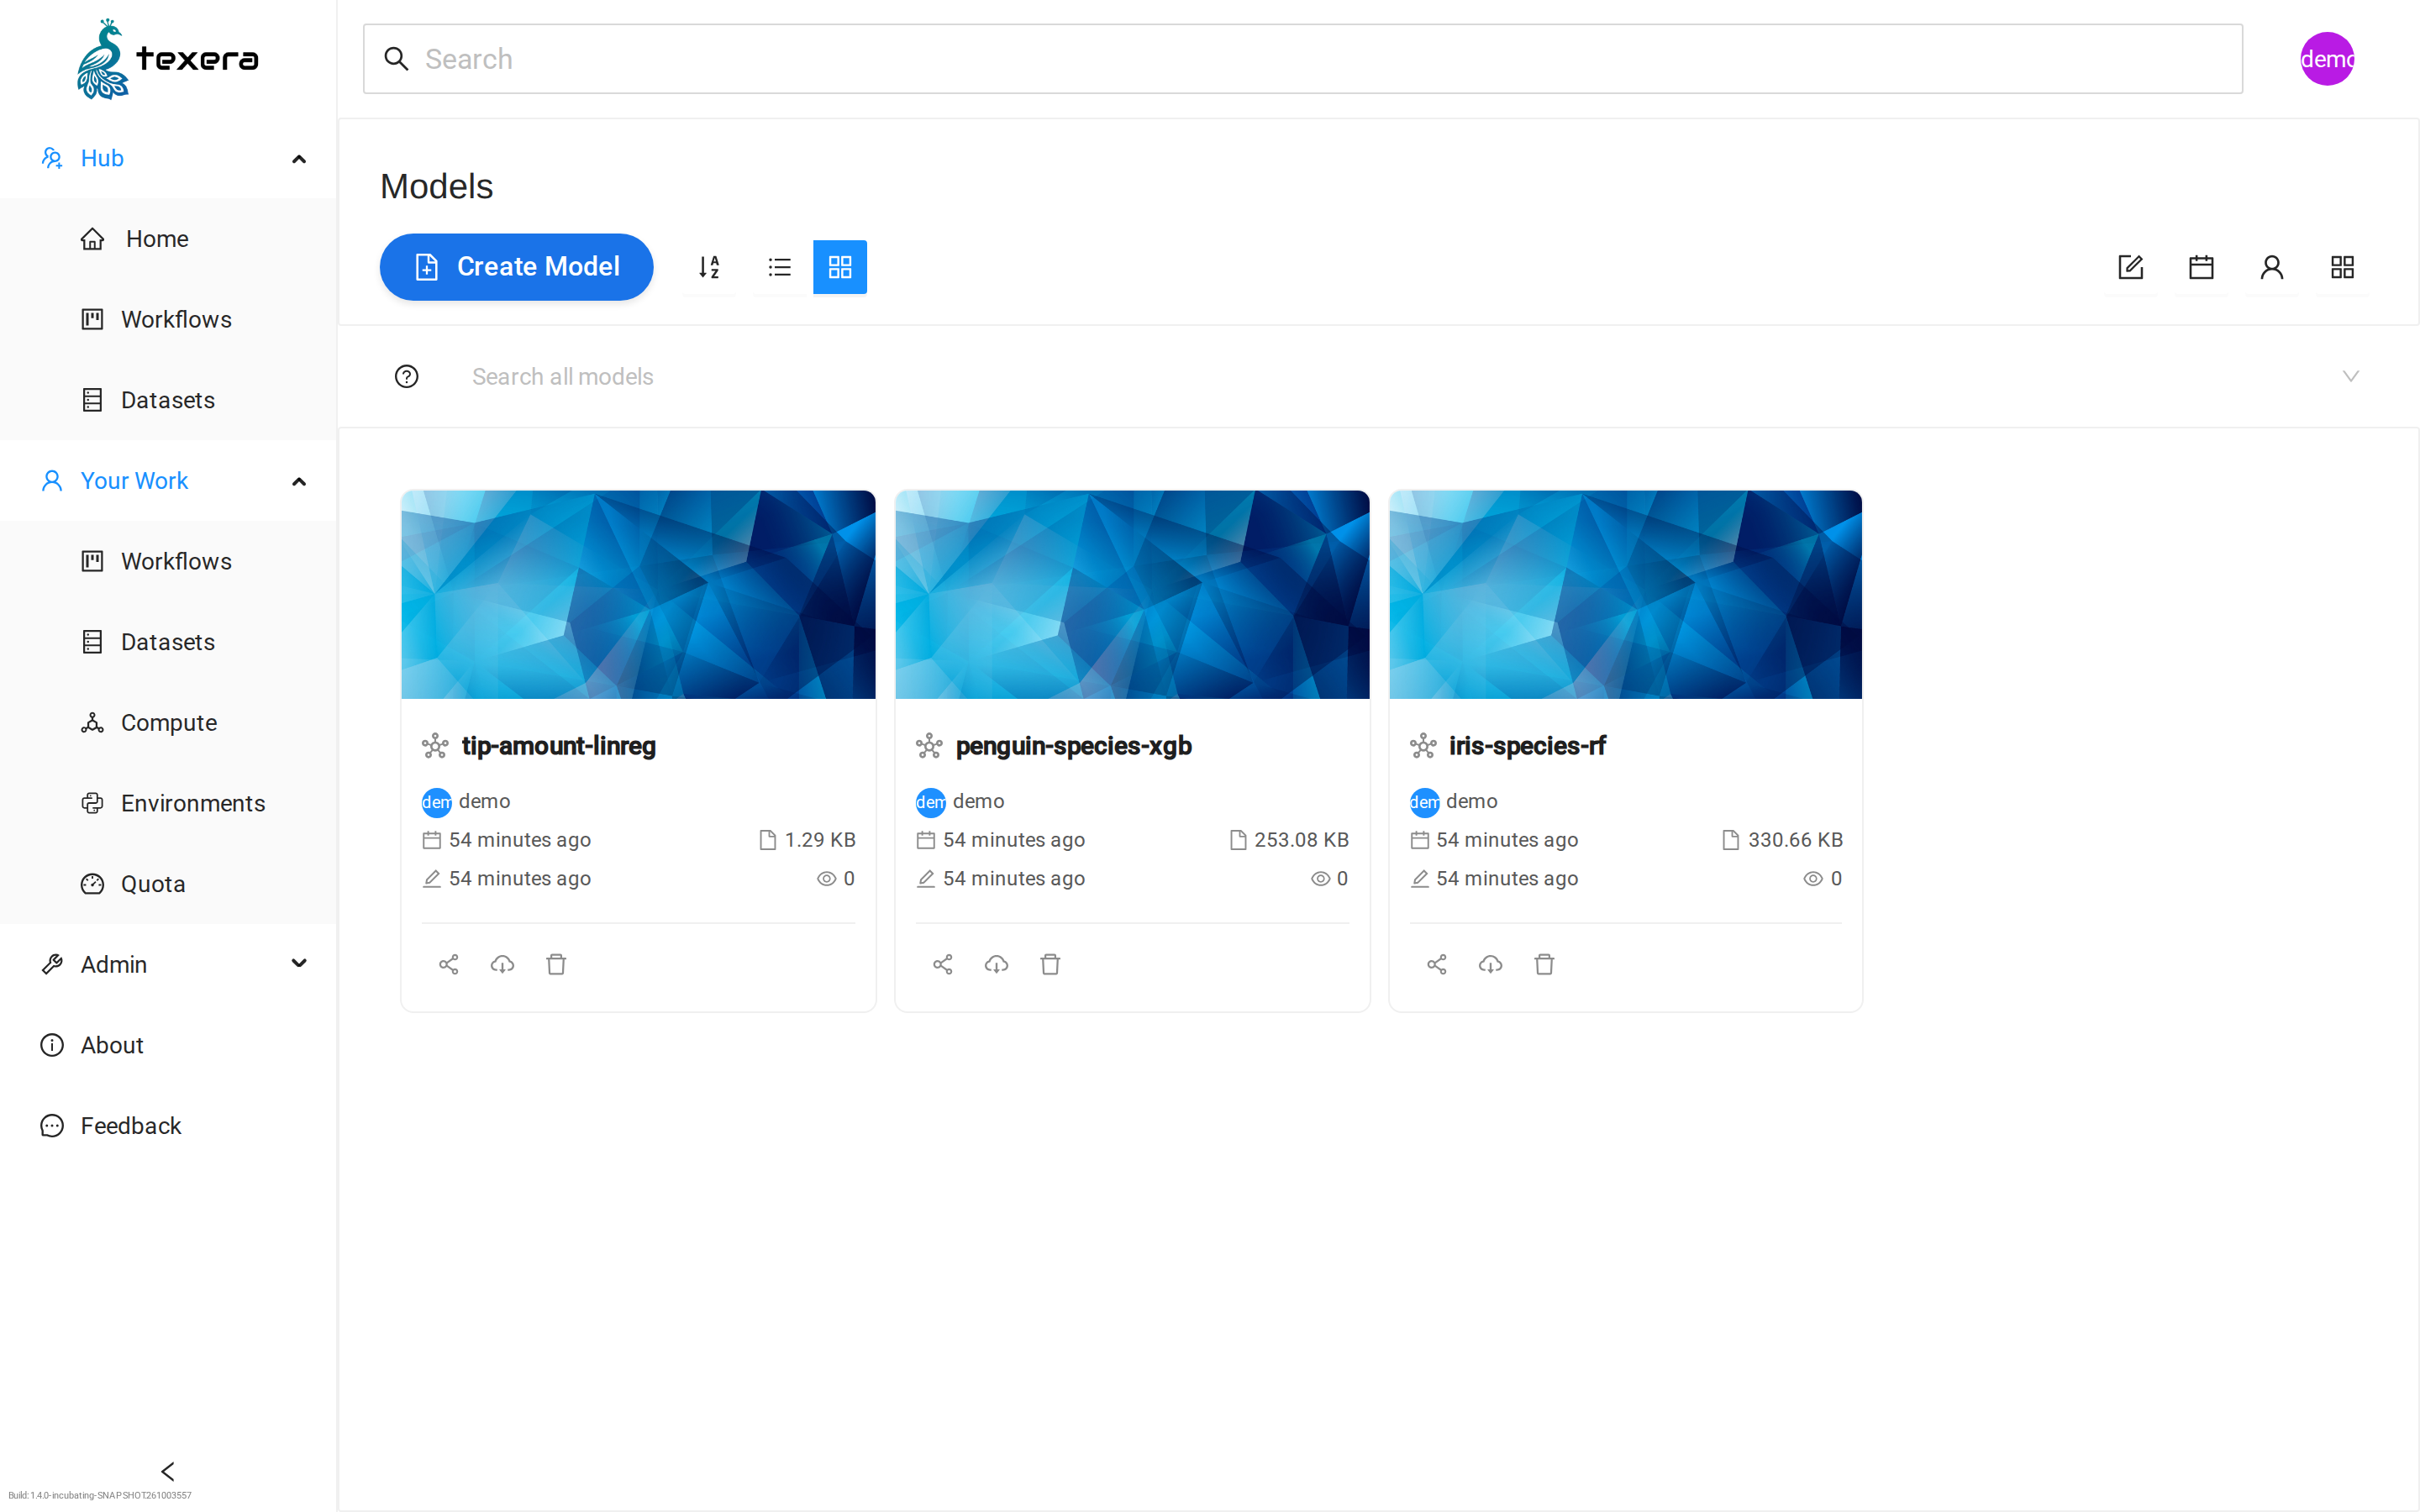
Task: Go to the Compute page
Action: (168, 722)
